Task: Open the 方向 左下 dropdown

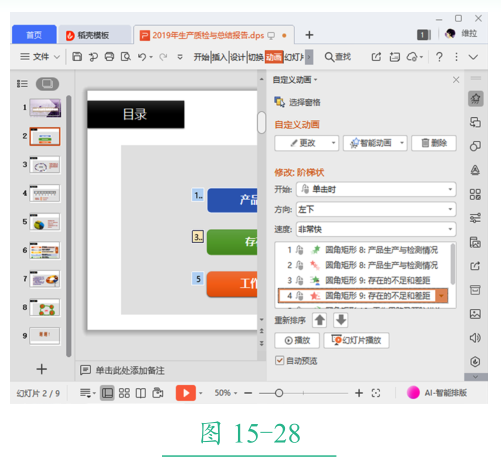Action: [376, 209]
